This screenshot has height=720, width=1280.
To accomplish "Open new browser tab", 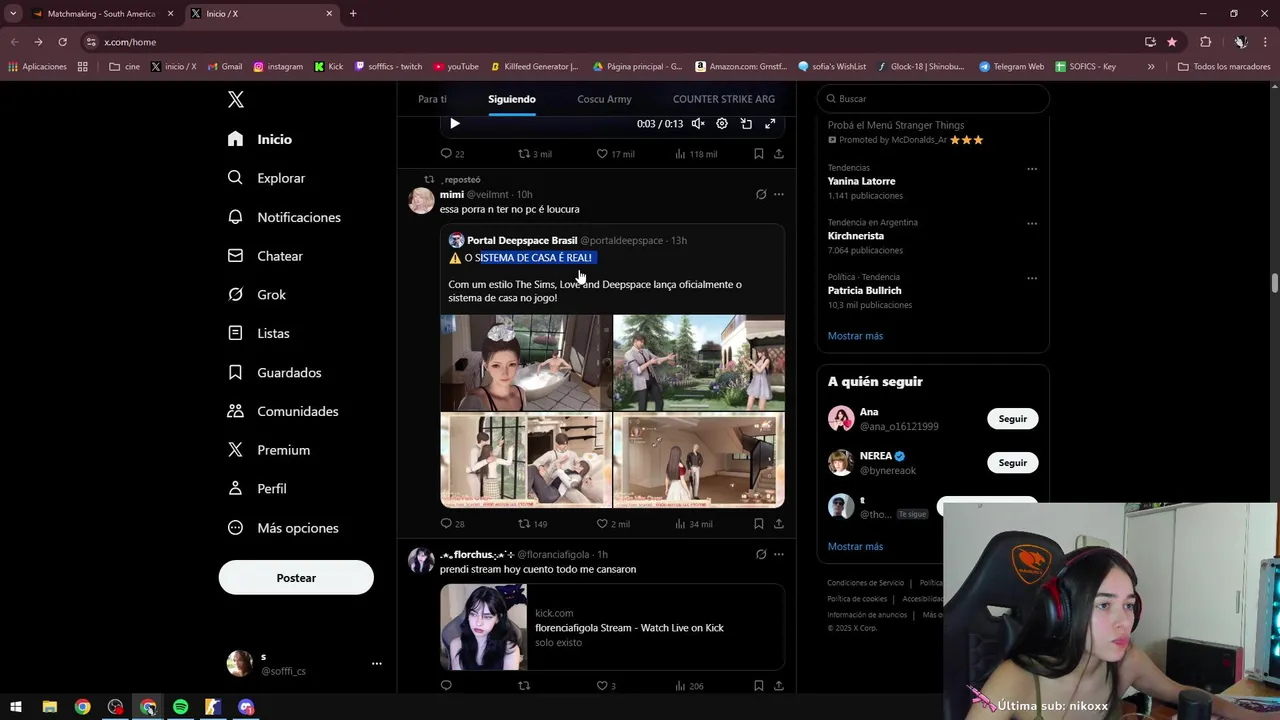I will click(353, 14).
